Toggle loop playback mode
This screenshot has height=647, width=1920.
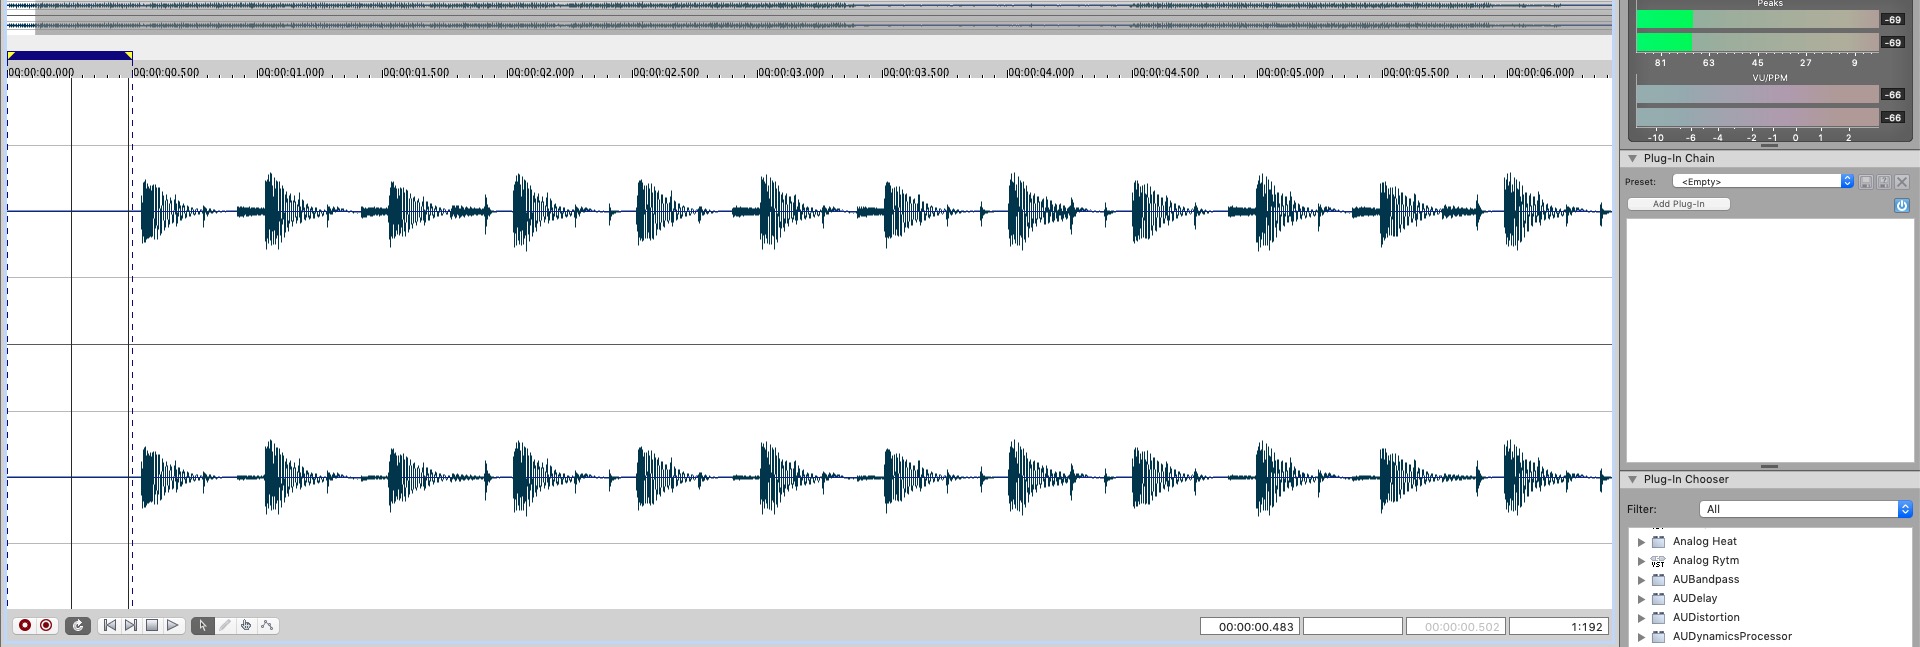(x=78, y=626)
